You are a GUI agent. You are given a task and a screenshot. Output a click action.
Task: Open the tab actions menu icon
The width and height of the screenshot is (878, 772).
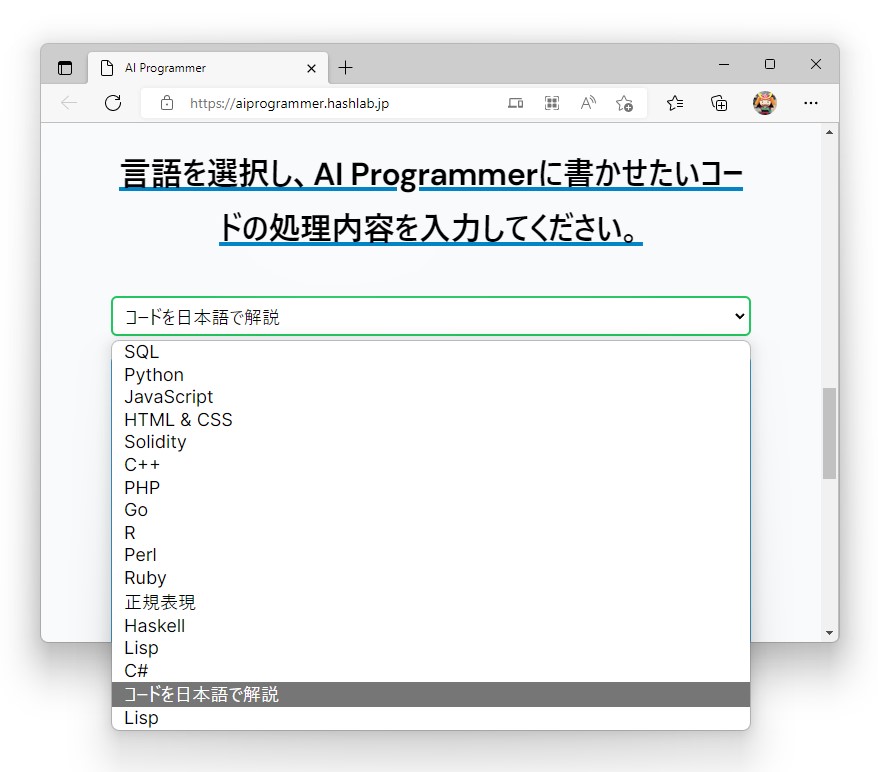coord(65,66)
